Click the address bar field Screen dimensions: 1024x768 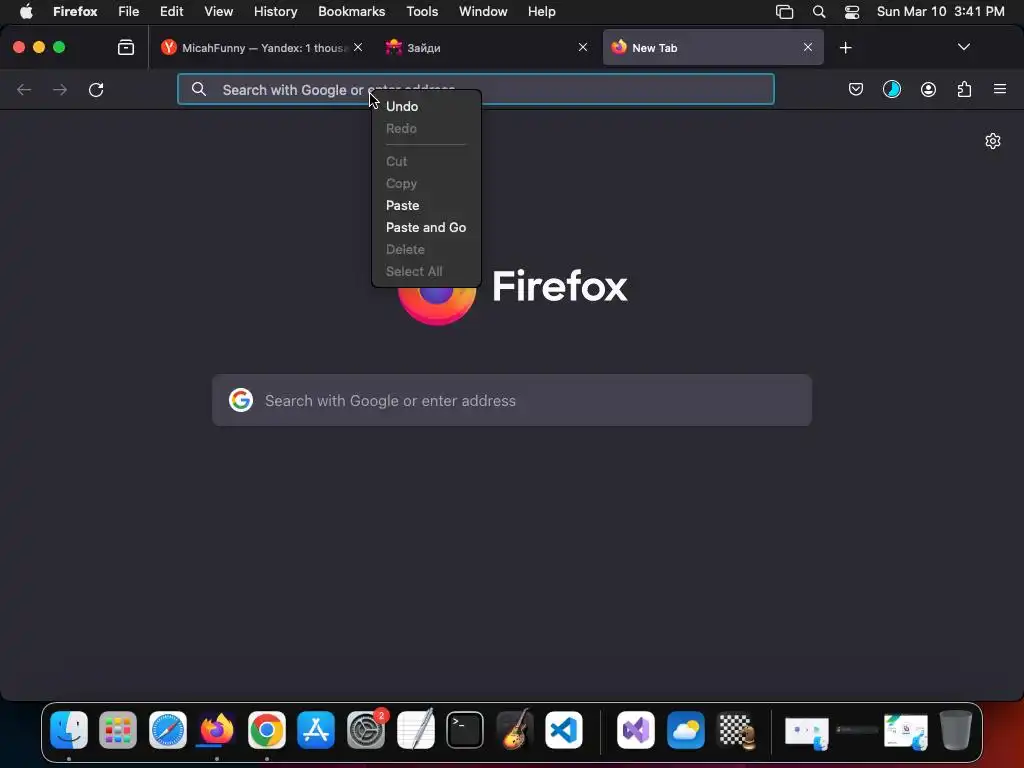coord(475,89)
